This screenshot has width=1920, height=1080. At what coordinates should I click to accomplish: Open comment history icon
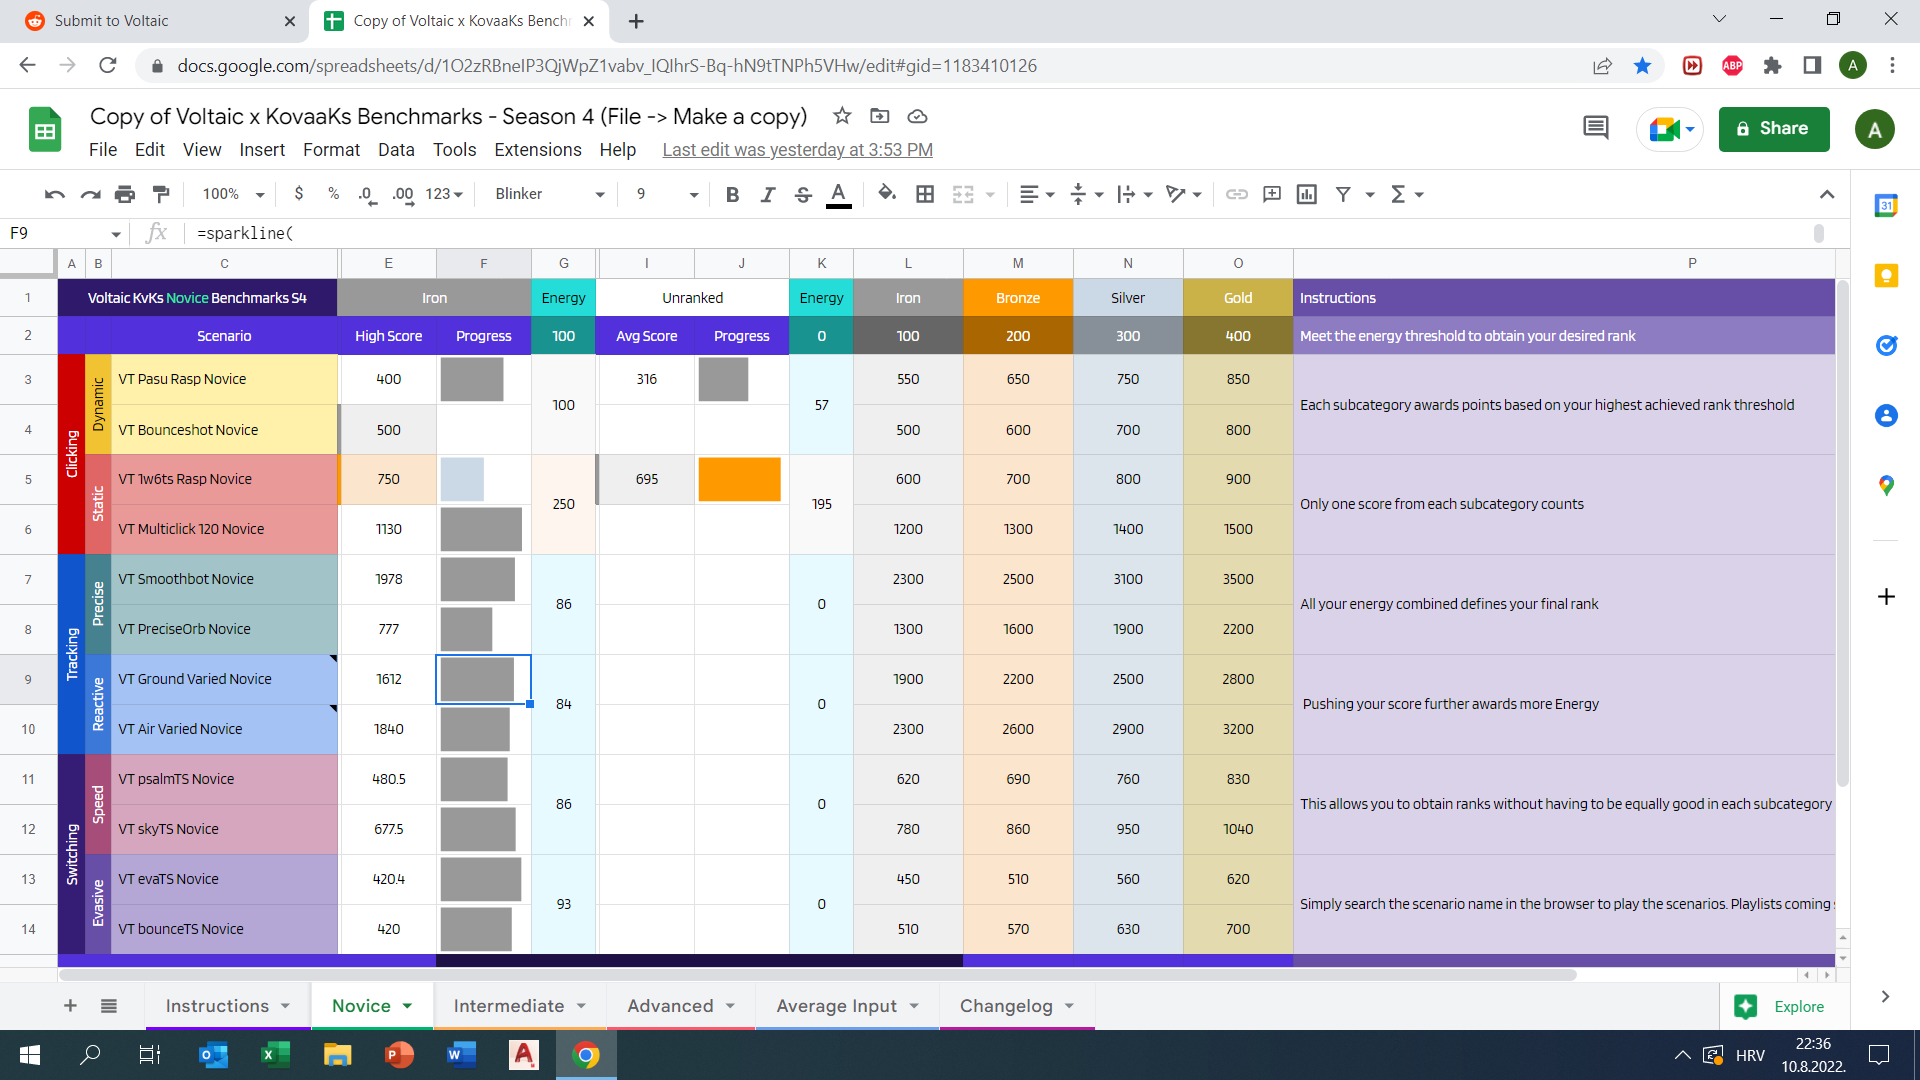[1595, 128]
